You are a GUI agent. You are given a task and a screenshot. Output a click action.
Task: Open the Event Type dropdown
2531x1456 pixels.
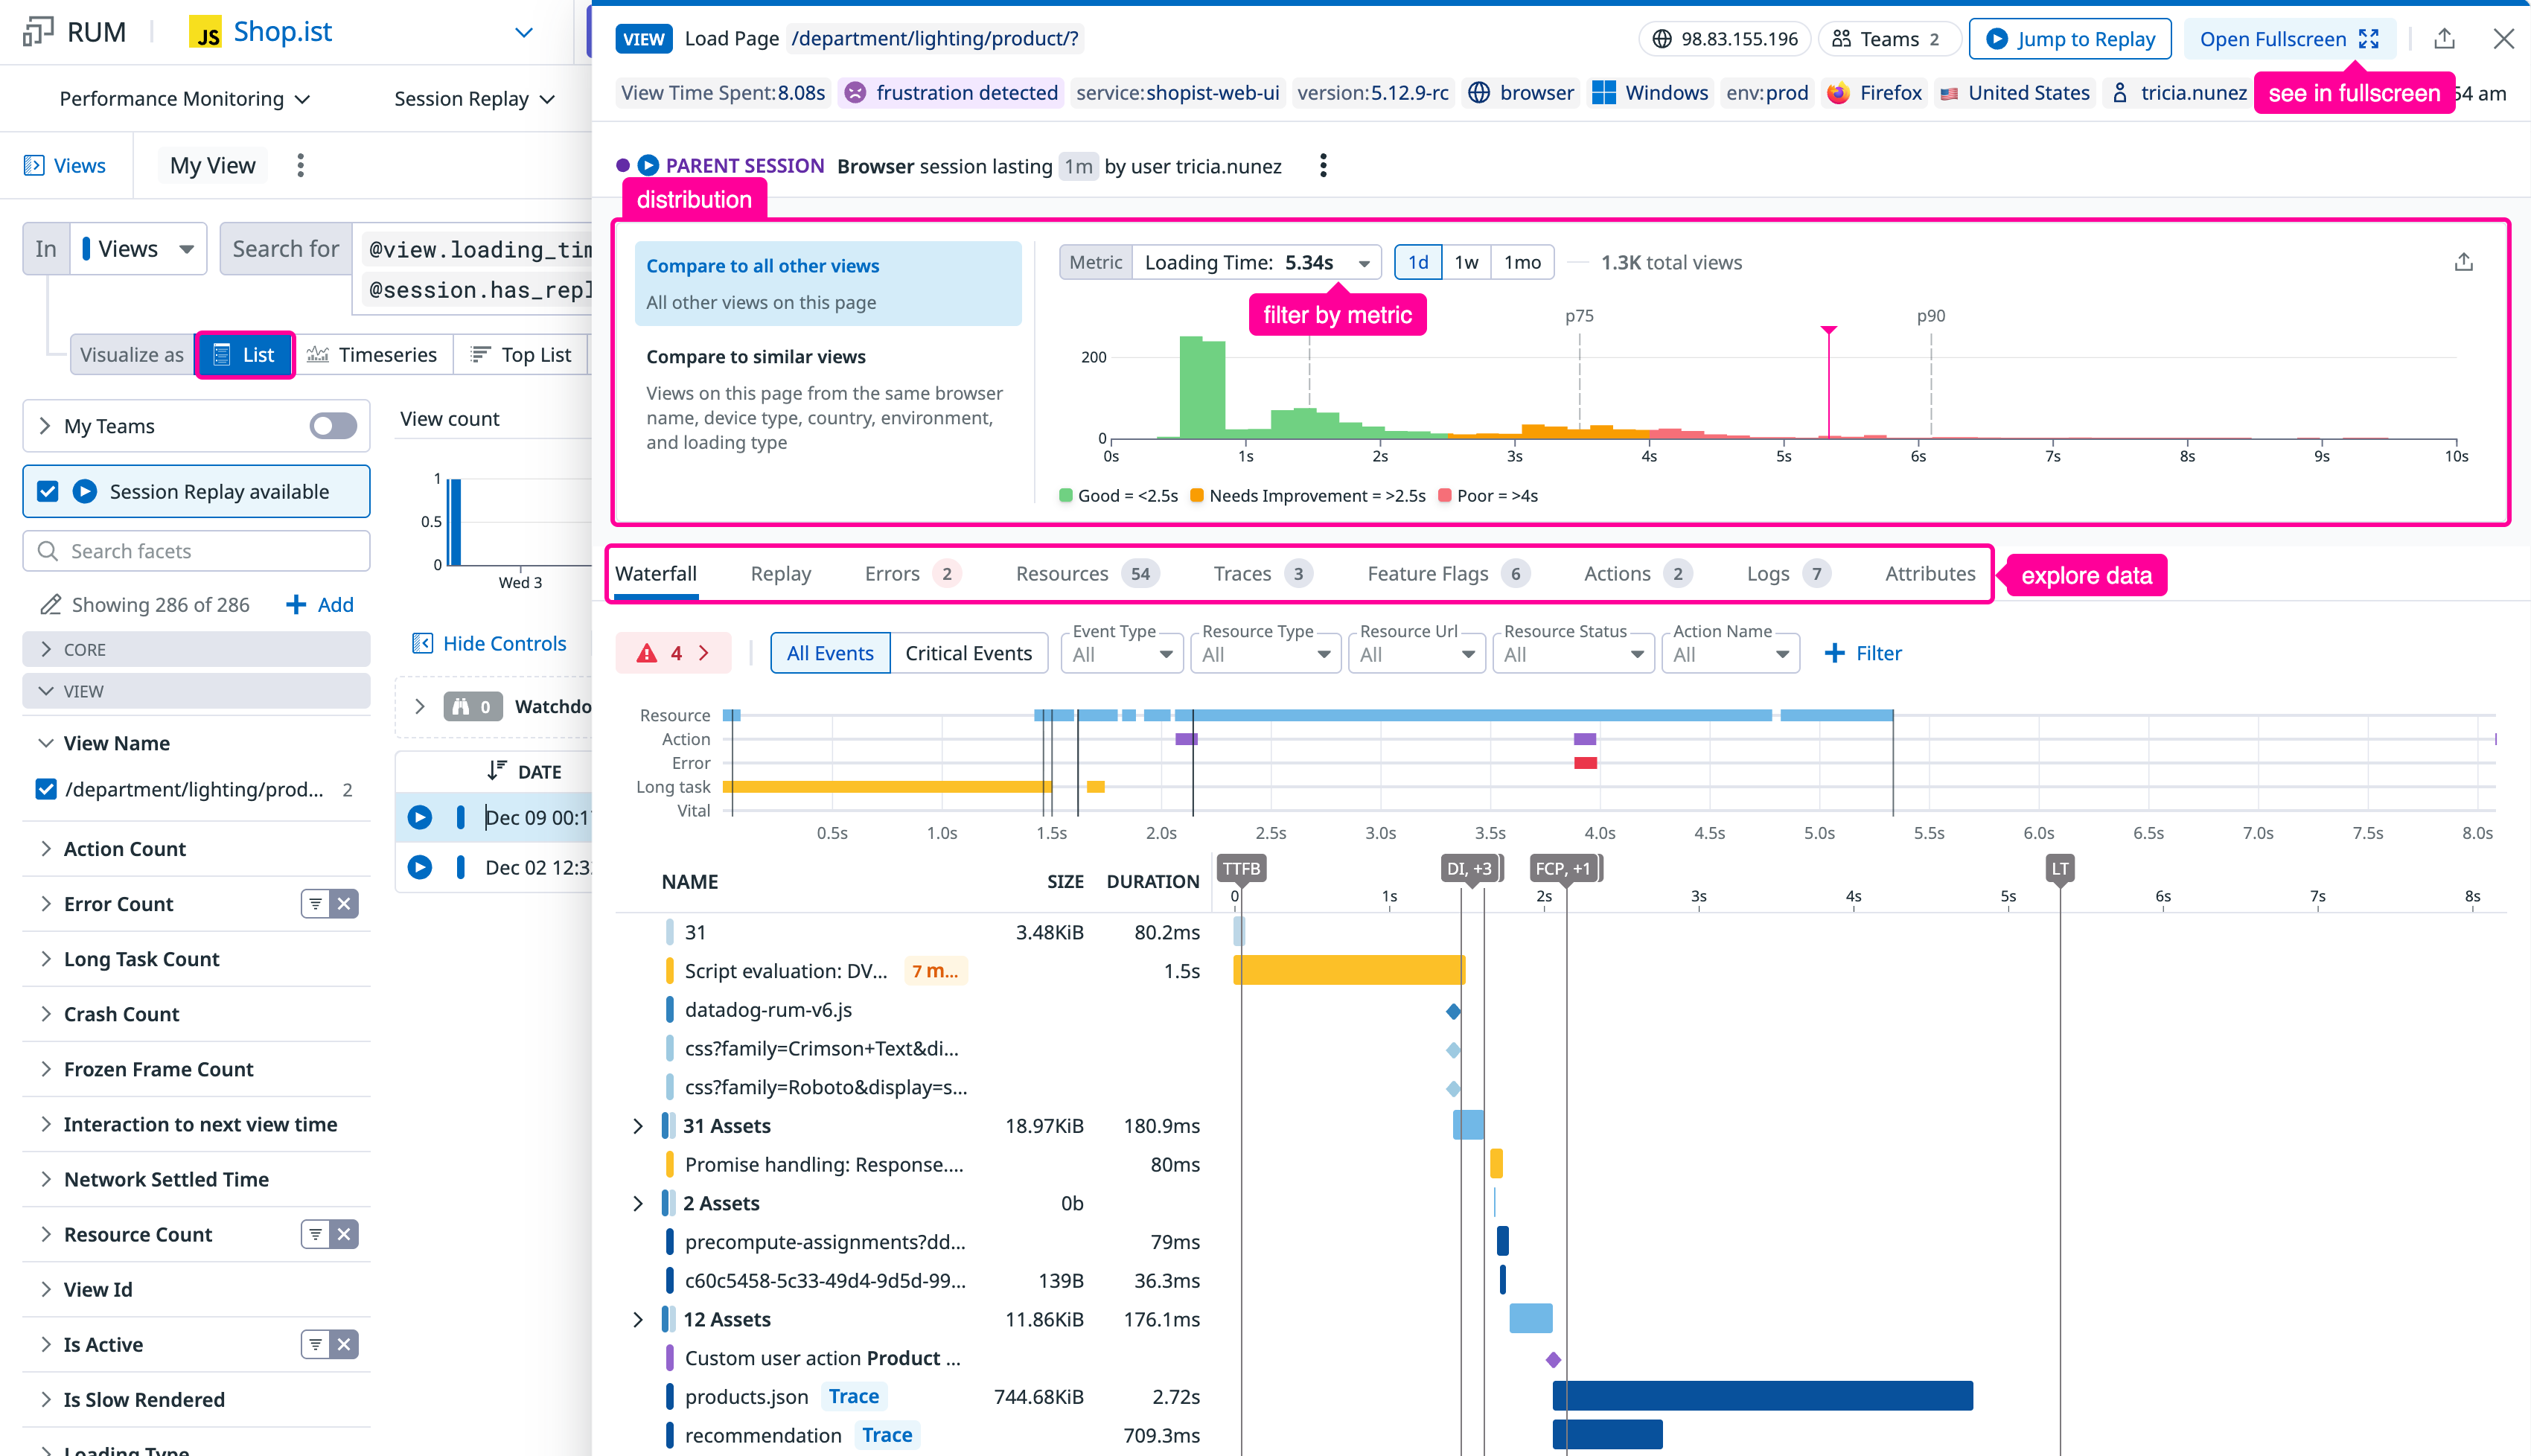pos(1121,654)
